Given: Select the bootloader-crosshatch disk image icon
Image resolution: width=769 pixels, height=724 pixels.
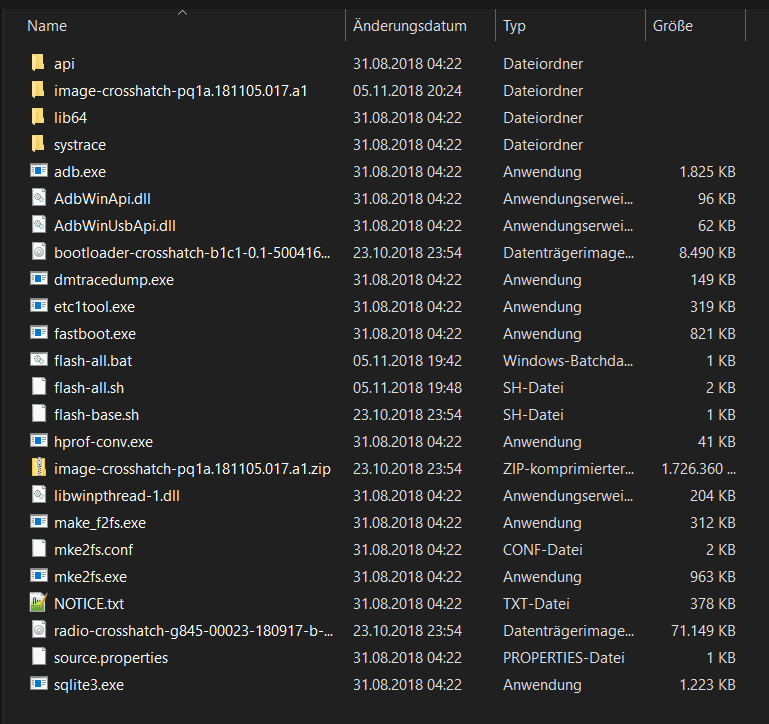Looking at the screenshot, I should pos(39,252).
